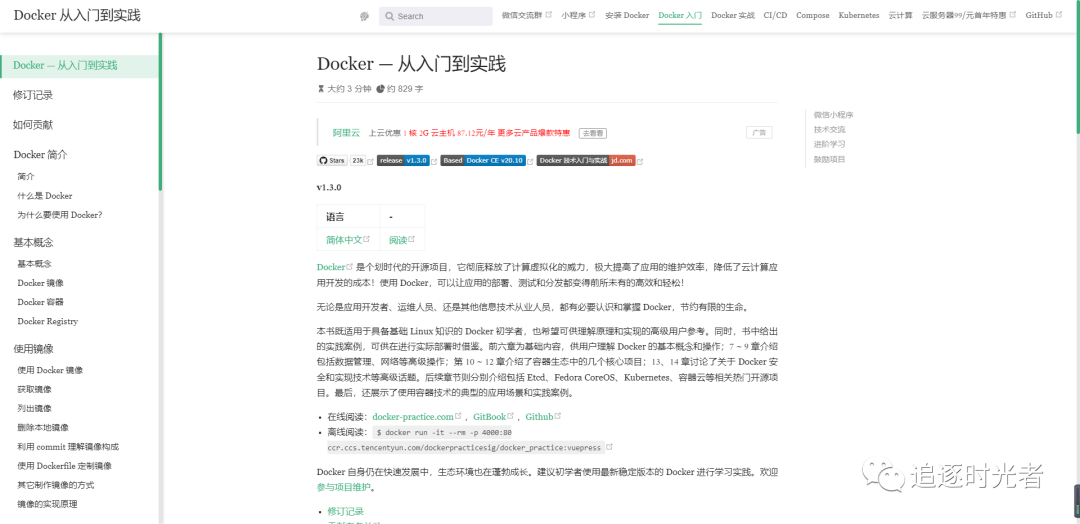
Task: Click the sidebar vertical scrollbar thumb
Action: click(x=160, y=112)
